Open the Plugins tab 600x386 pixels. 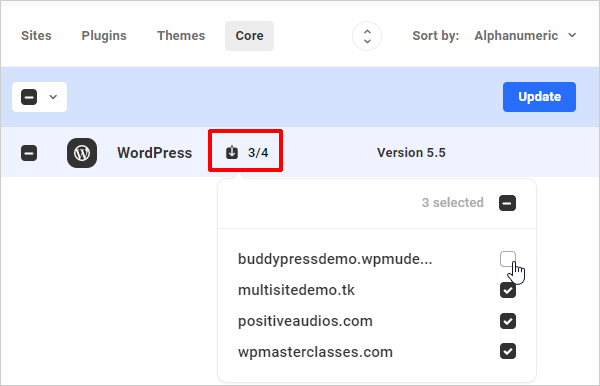tap(104, 36)
